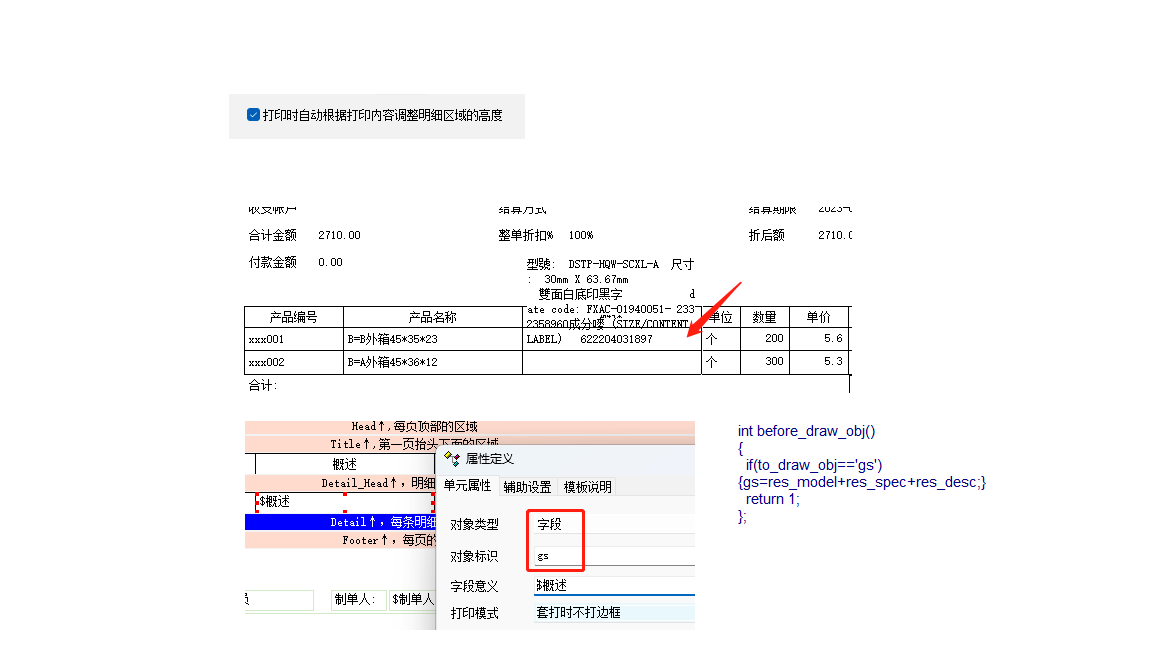Toggle the auto-adjust detail area height checkbox
The height and width of the screenshot is (648, 1152).
[x=254, y=115]
